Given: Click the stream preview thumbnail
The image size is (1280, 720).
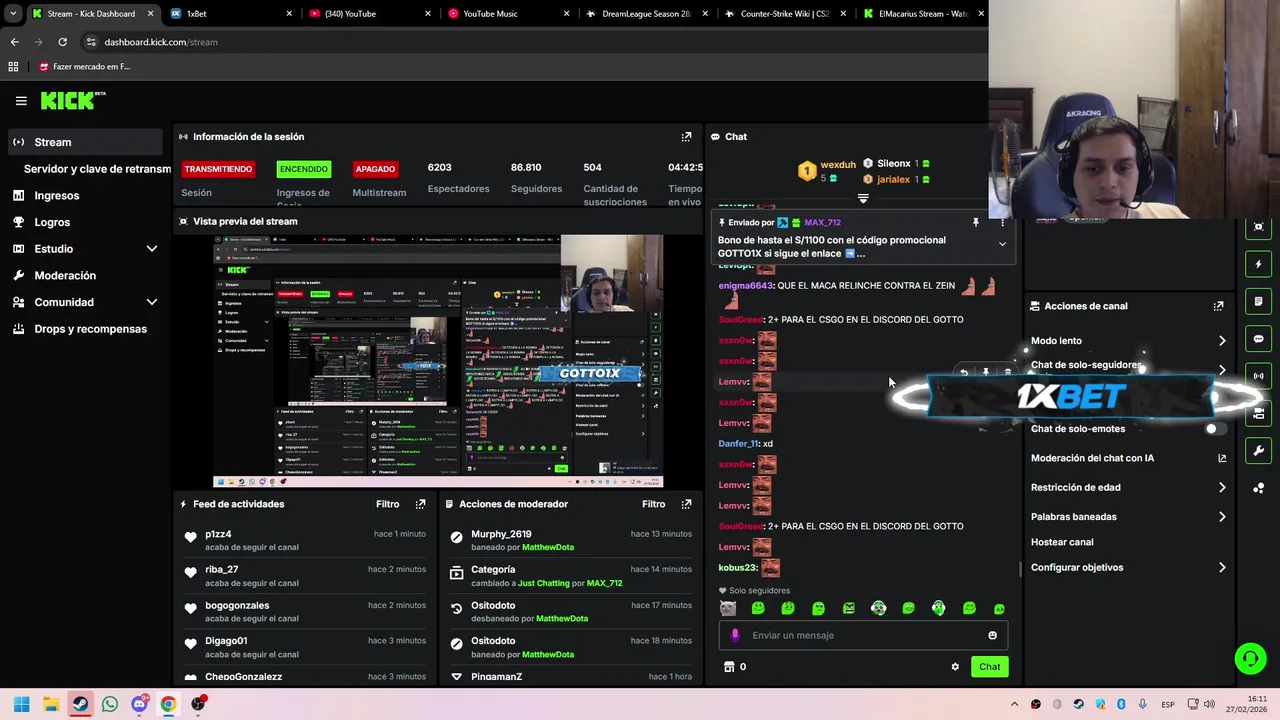Looking at the screenshot, I should 438,361.
